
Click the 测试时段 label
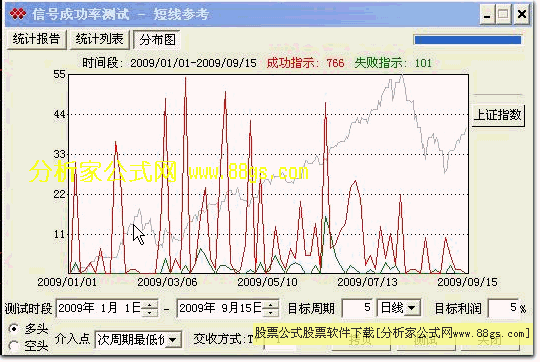28,308
